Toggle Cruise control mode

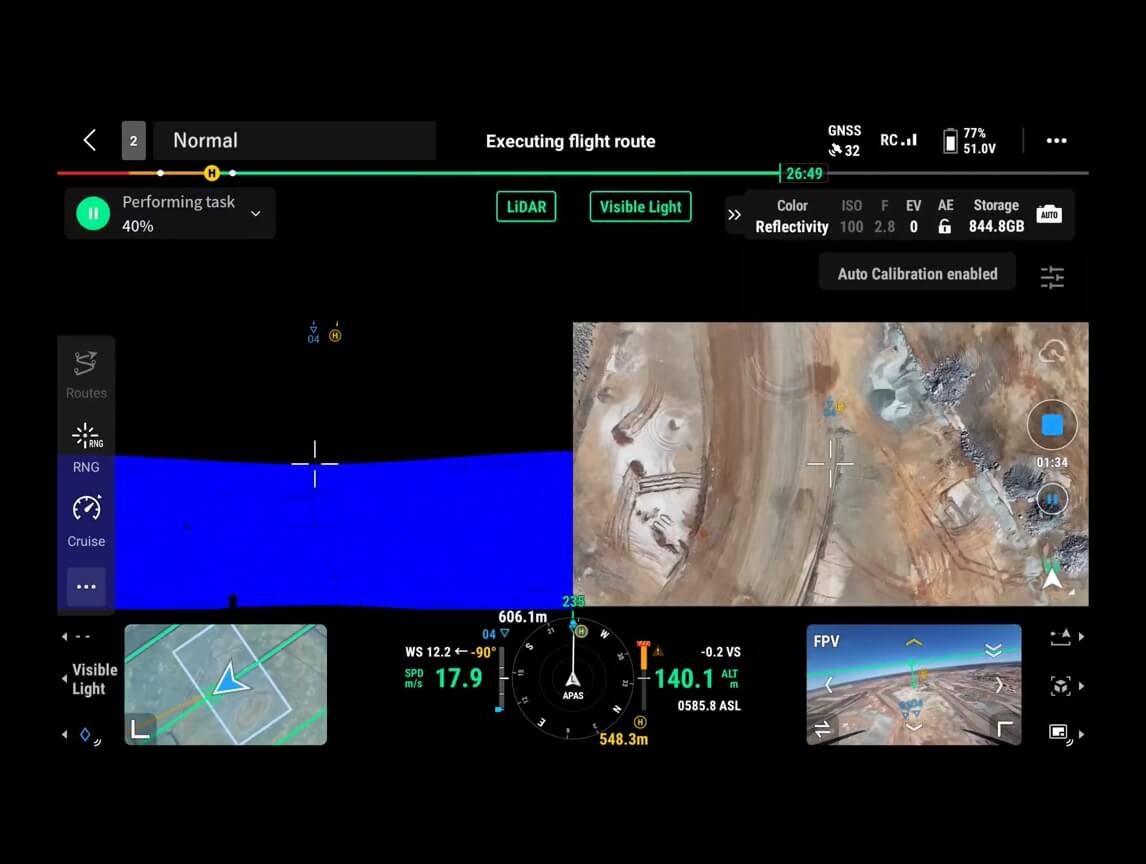(86, 520)
